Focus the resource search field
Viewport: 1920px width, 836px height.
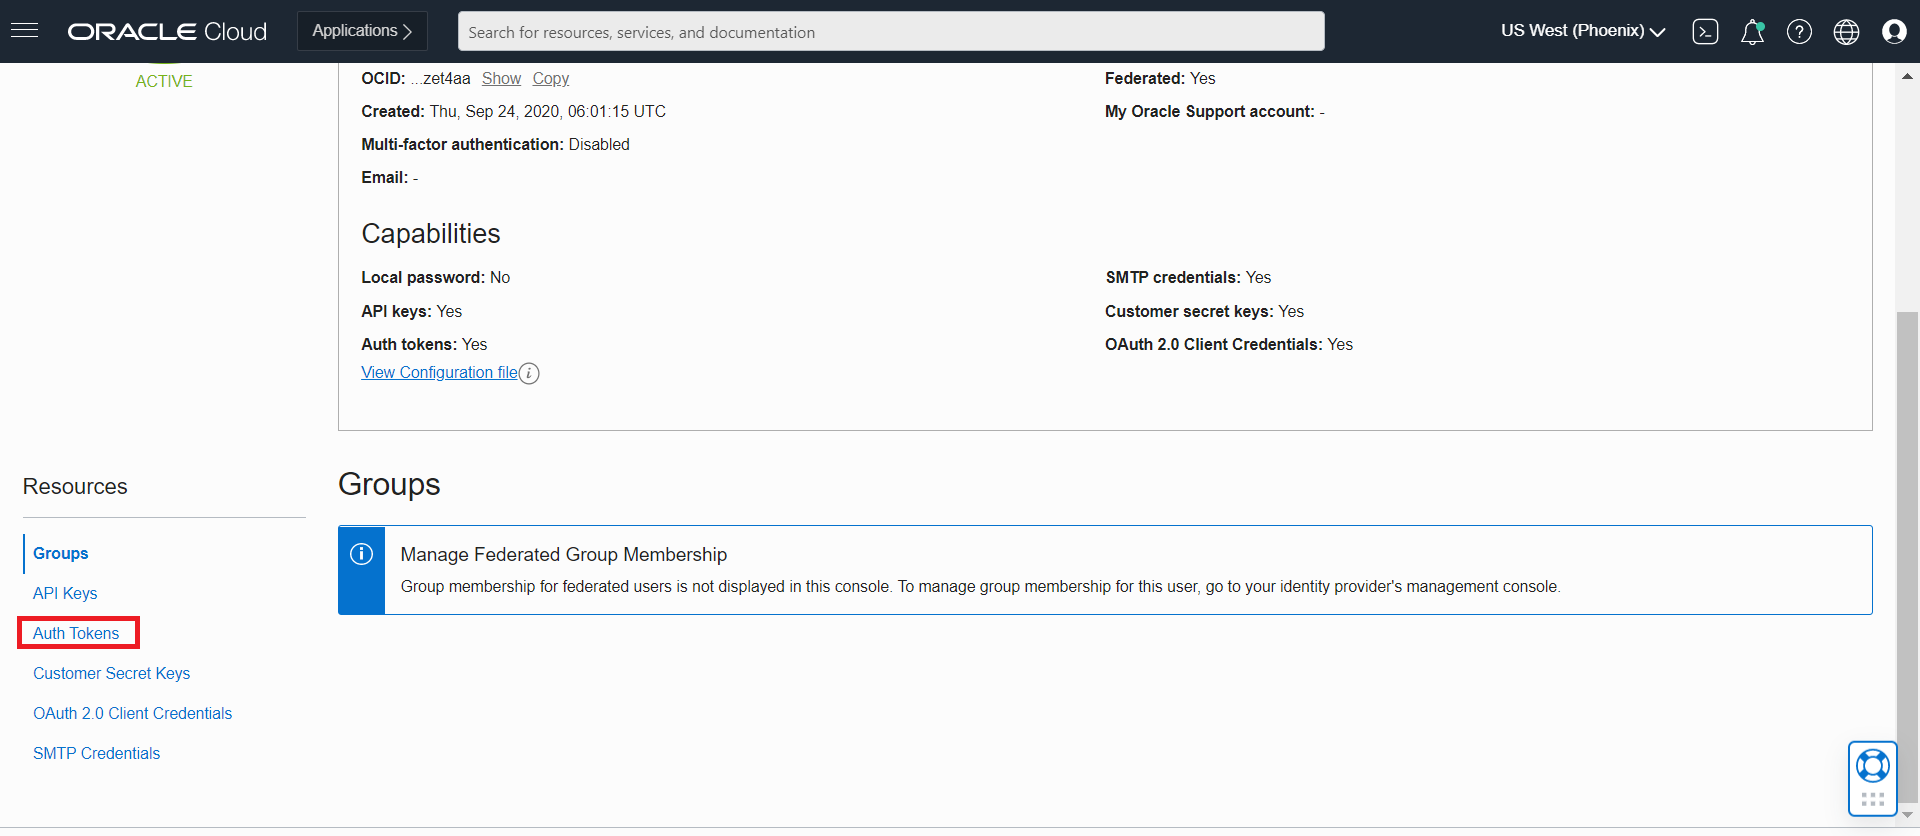891,31
